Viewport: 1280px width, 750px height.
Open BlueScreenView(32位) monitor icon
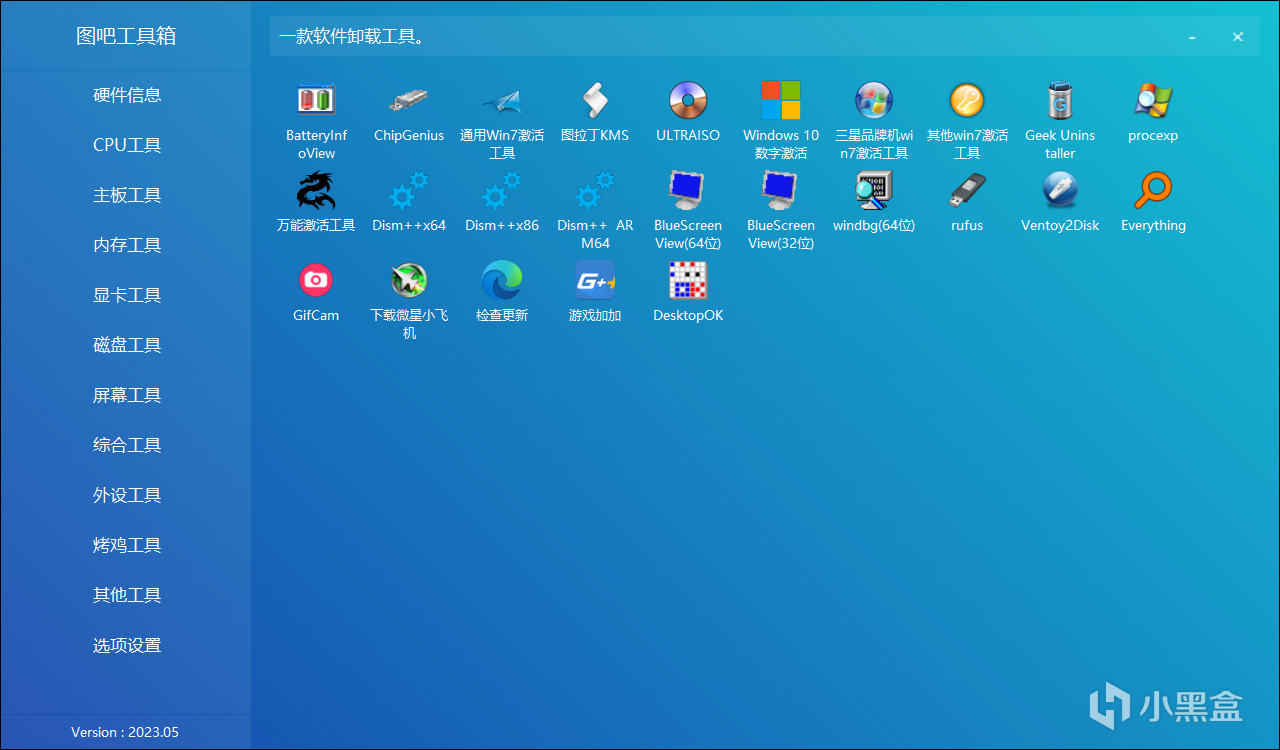click(781, 190)
